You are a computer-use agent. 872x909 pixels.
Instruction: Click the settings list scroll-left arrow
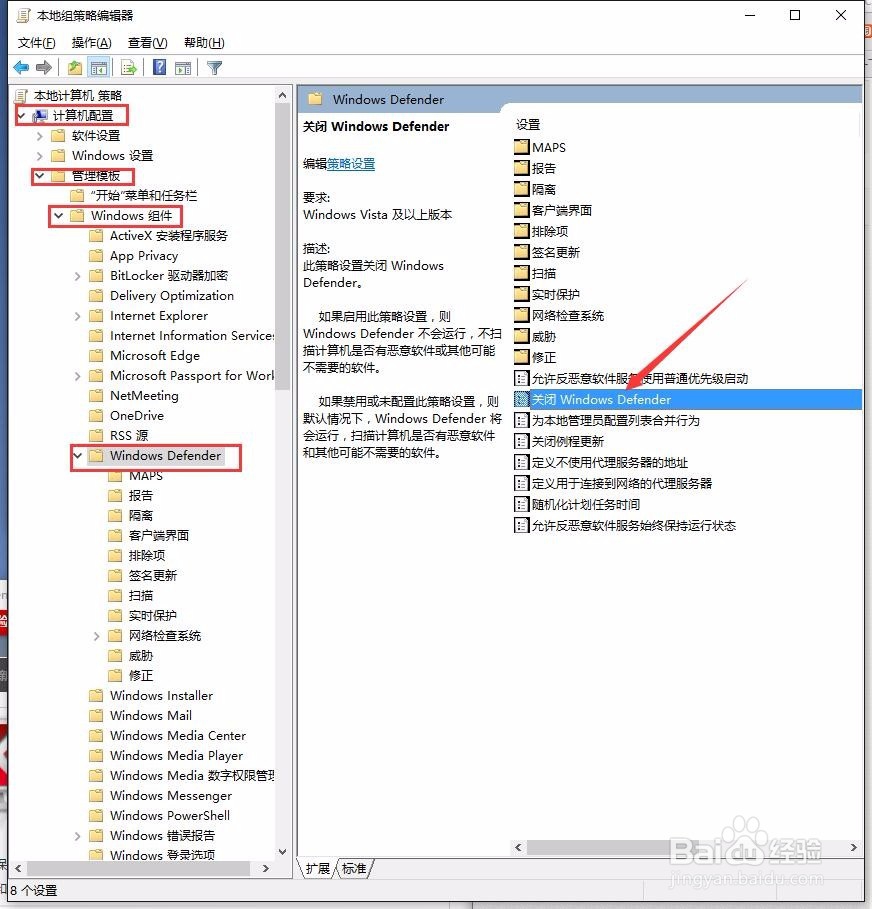point(518,848)
